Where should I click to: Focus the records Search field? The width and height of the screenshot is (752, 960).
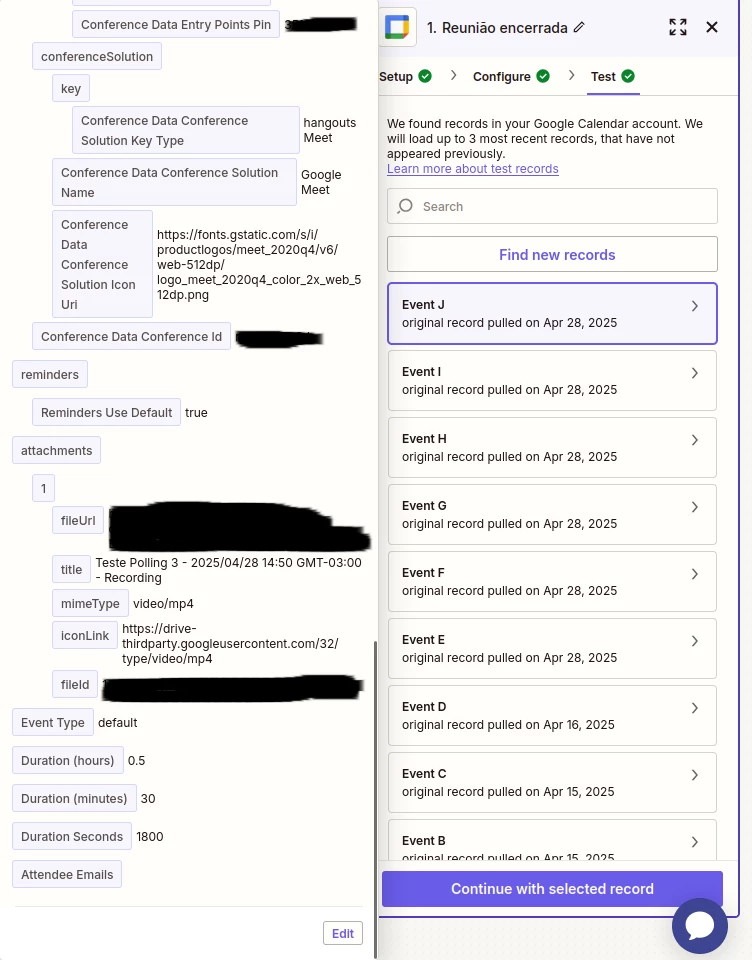pyautogui.click(x=552, y=206)
